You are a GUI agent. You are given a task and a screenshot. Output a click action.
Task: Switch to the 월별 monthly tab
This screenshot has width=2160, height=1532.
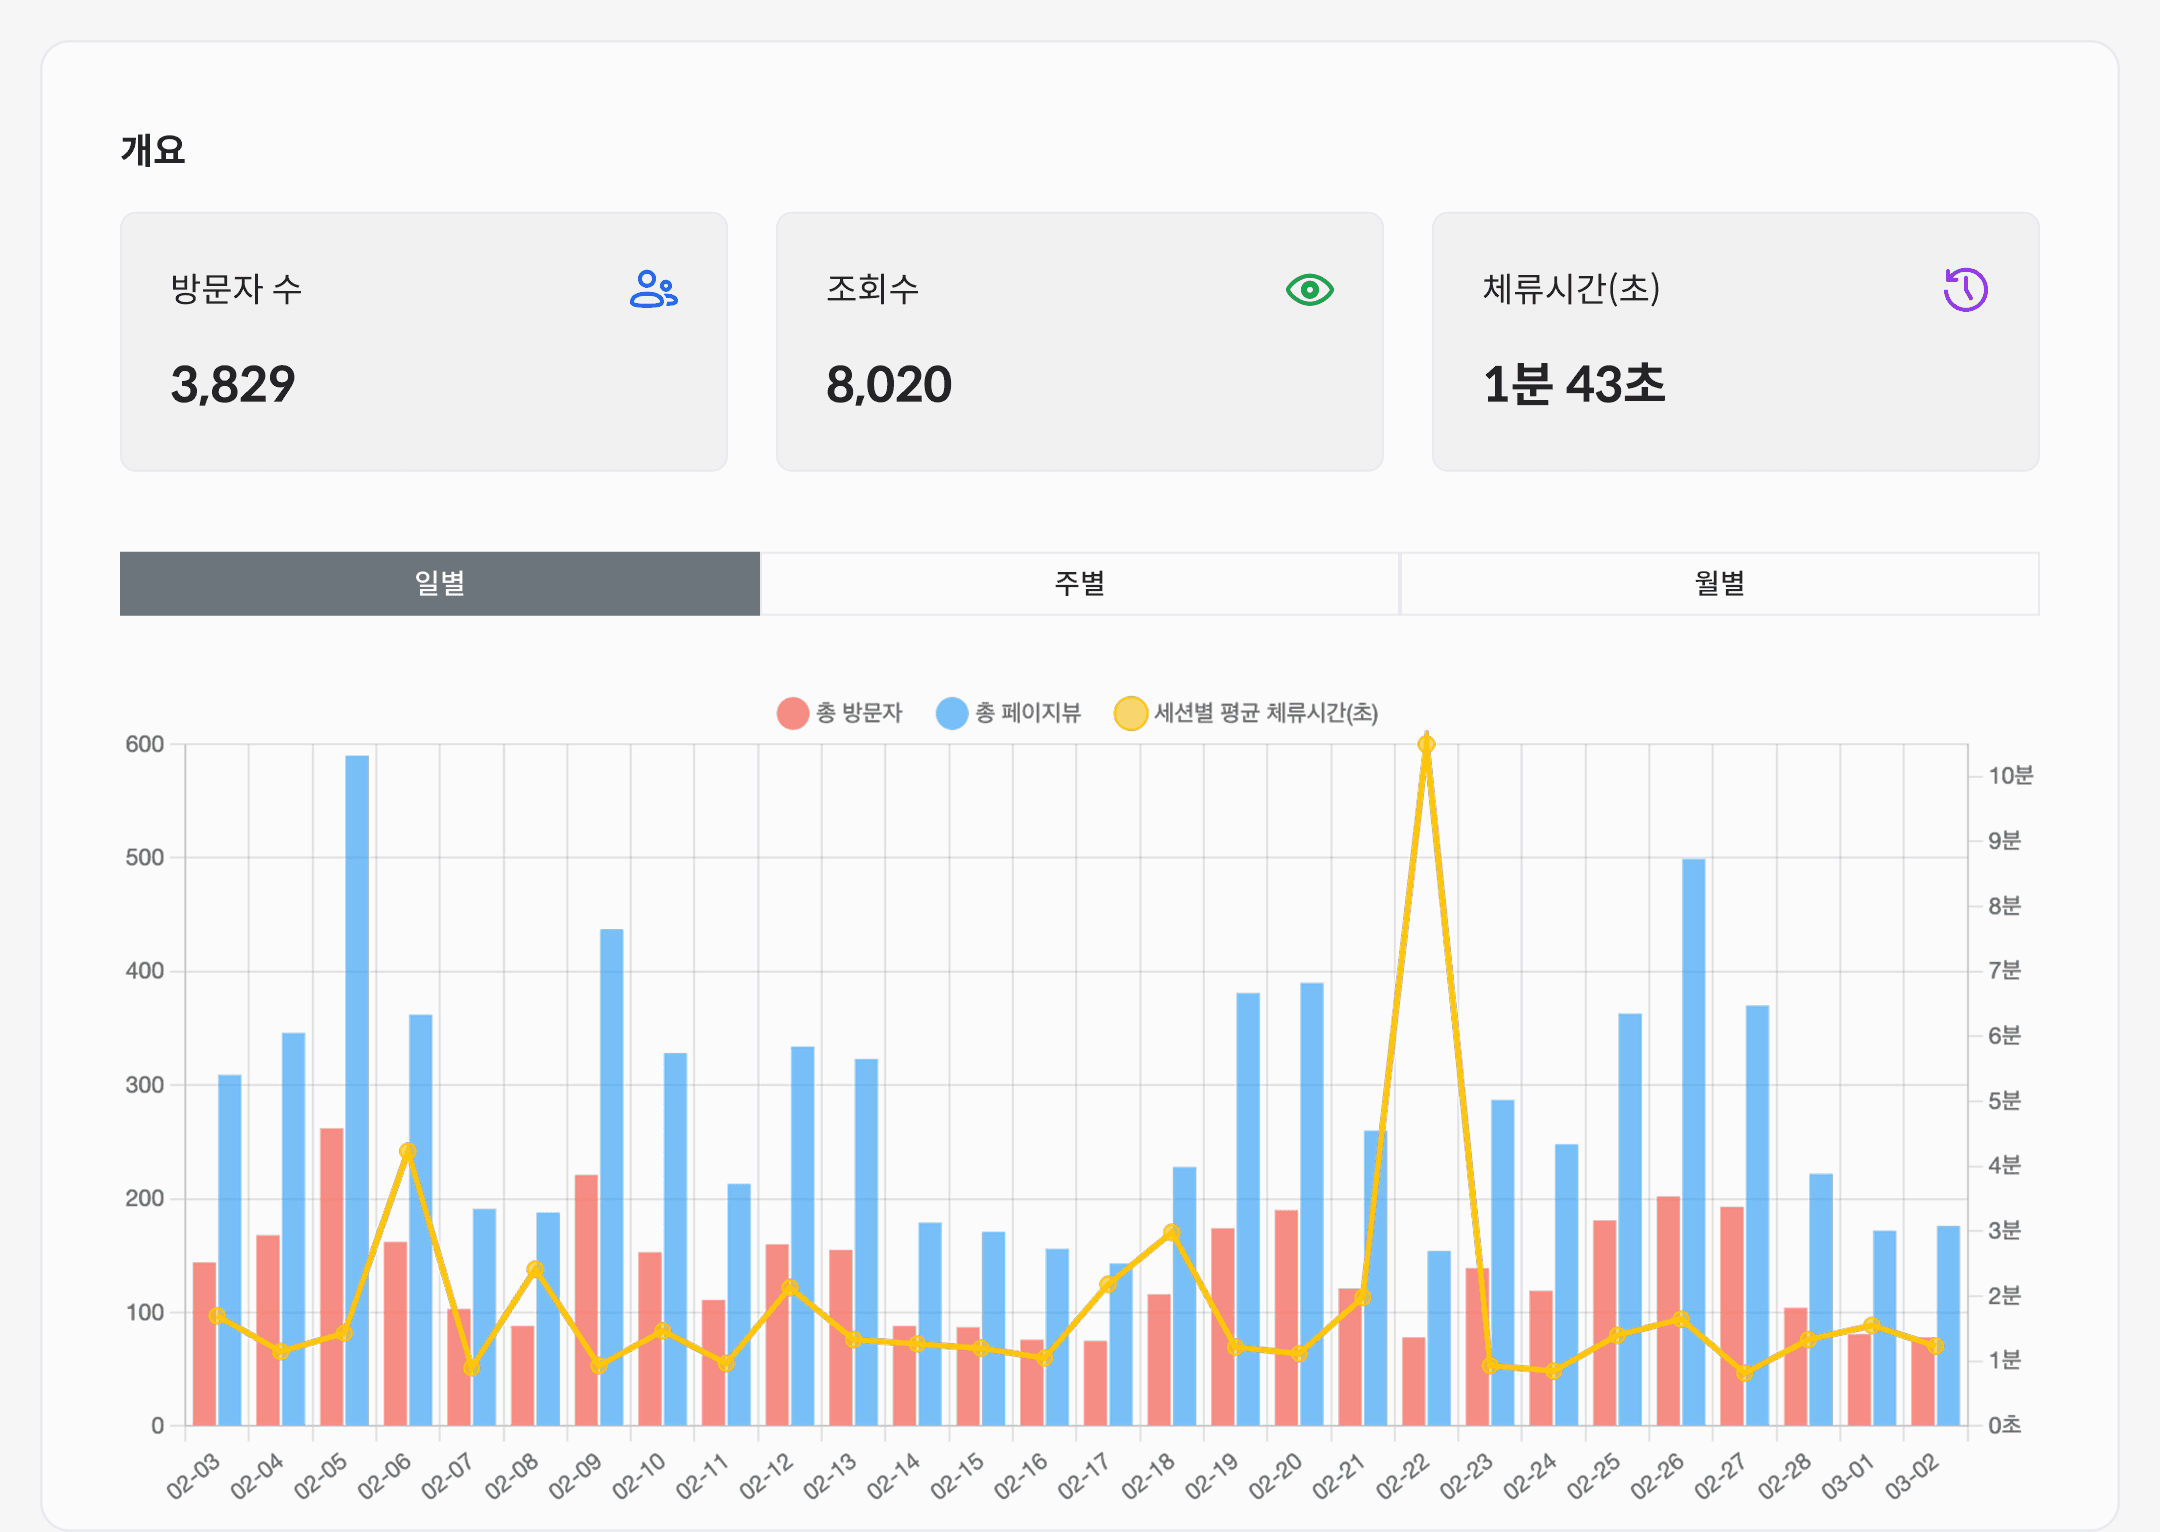(1719, 583)
